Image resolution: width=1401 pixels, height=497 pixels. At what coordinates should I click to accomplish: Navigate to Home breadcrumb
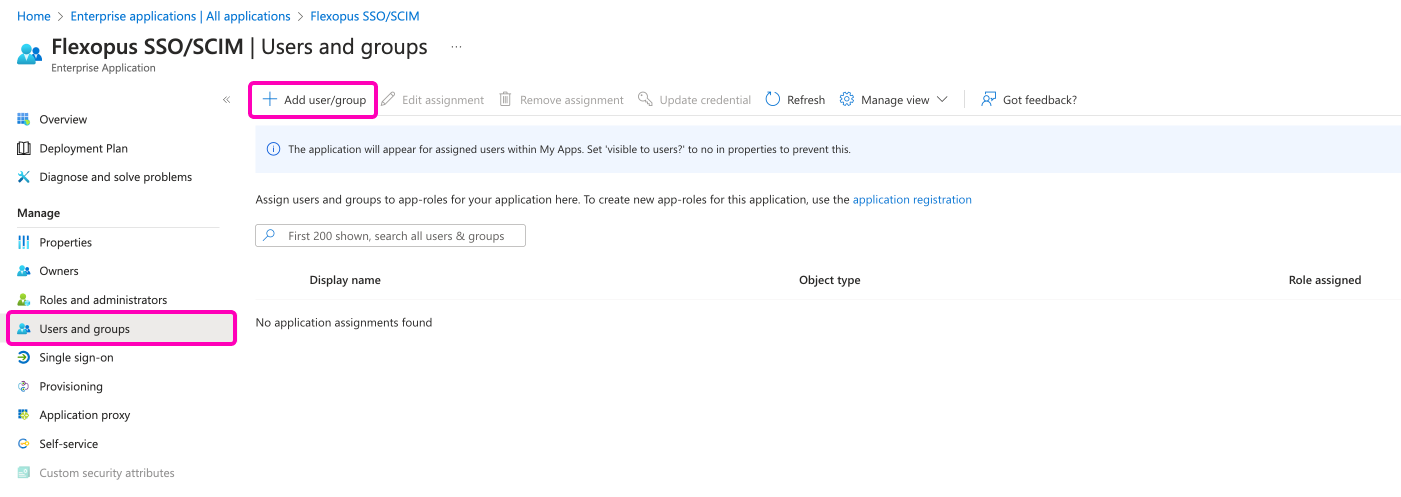click(x=34, y=16)
